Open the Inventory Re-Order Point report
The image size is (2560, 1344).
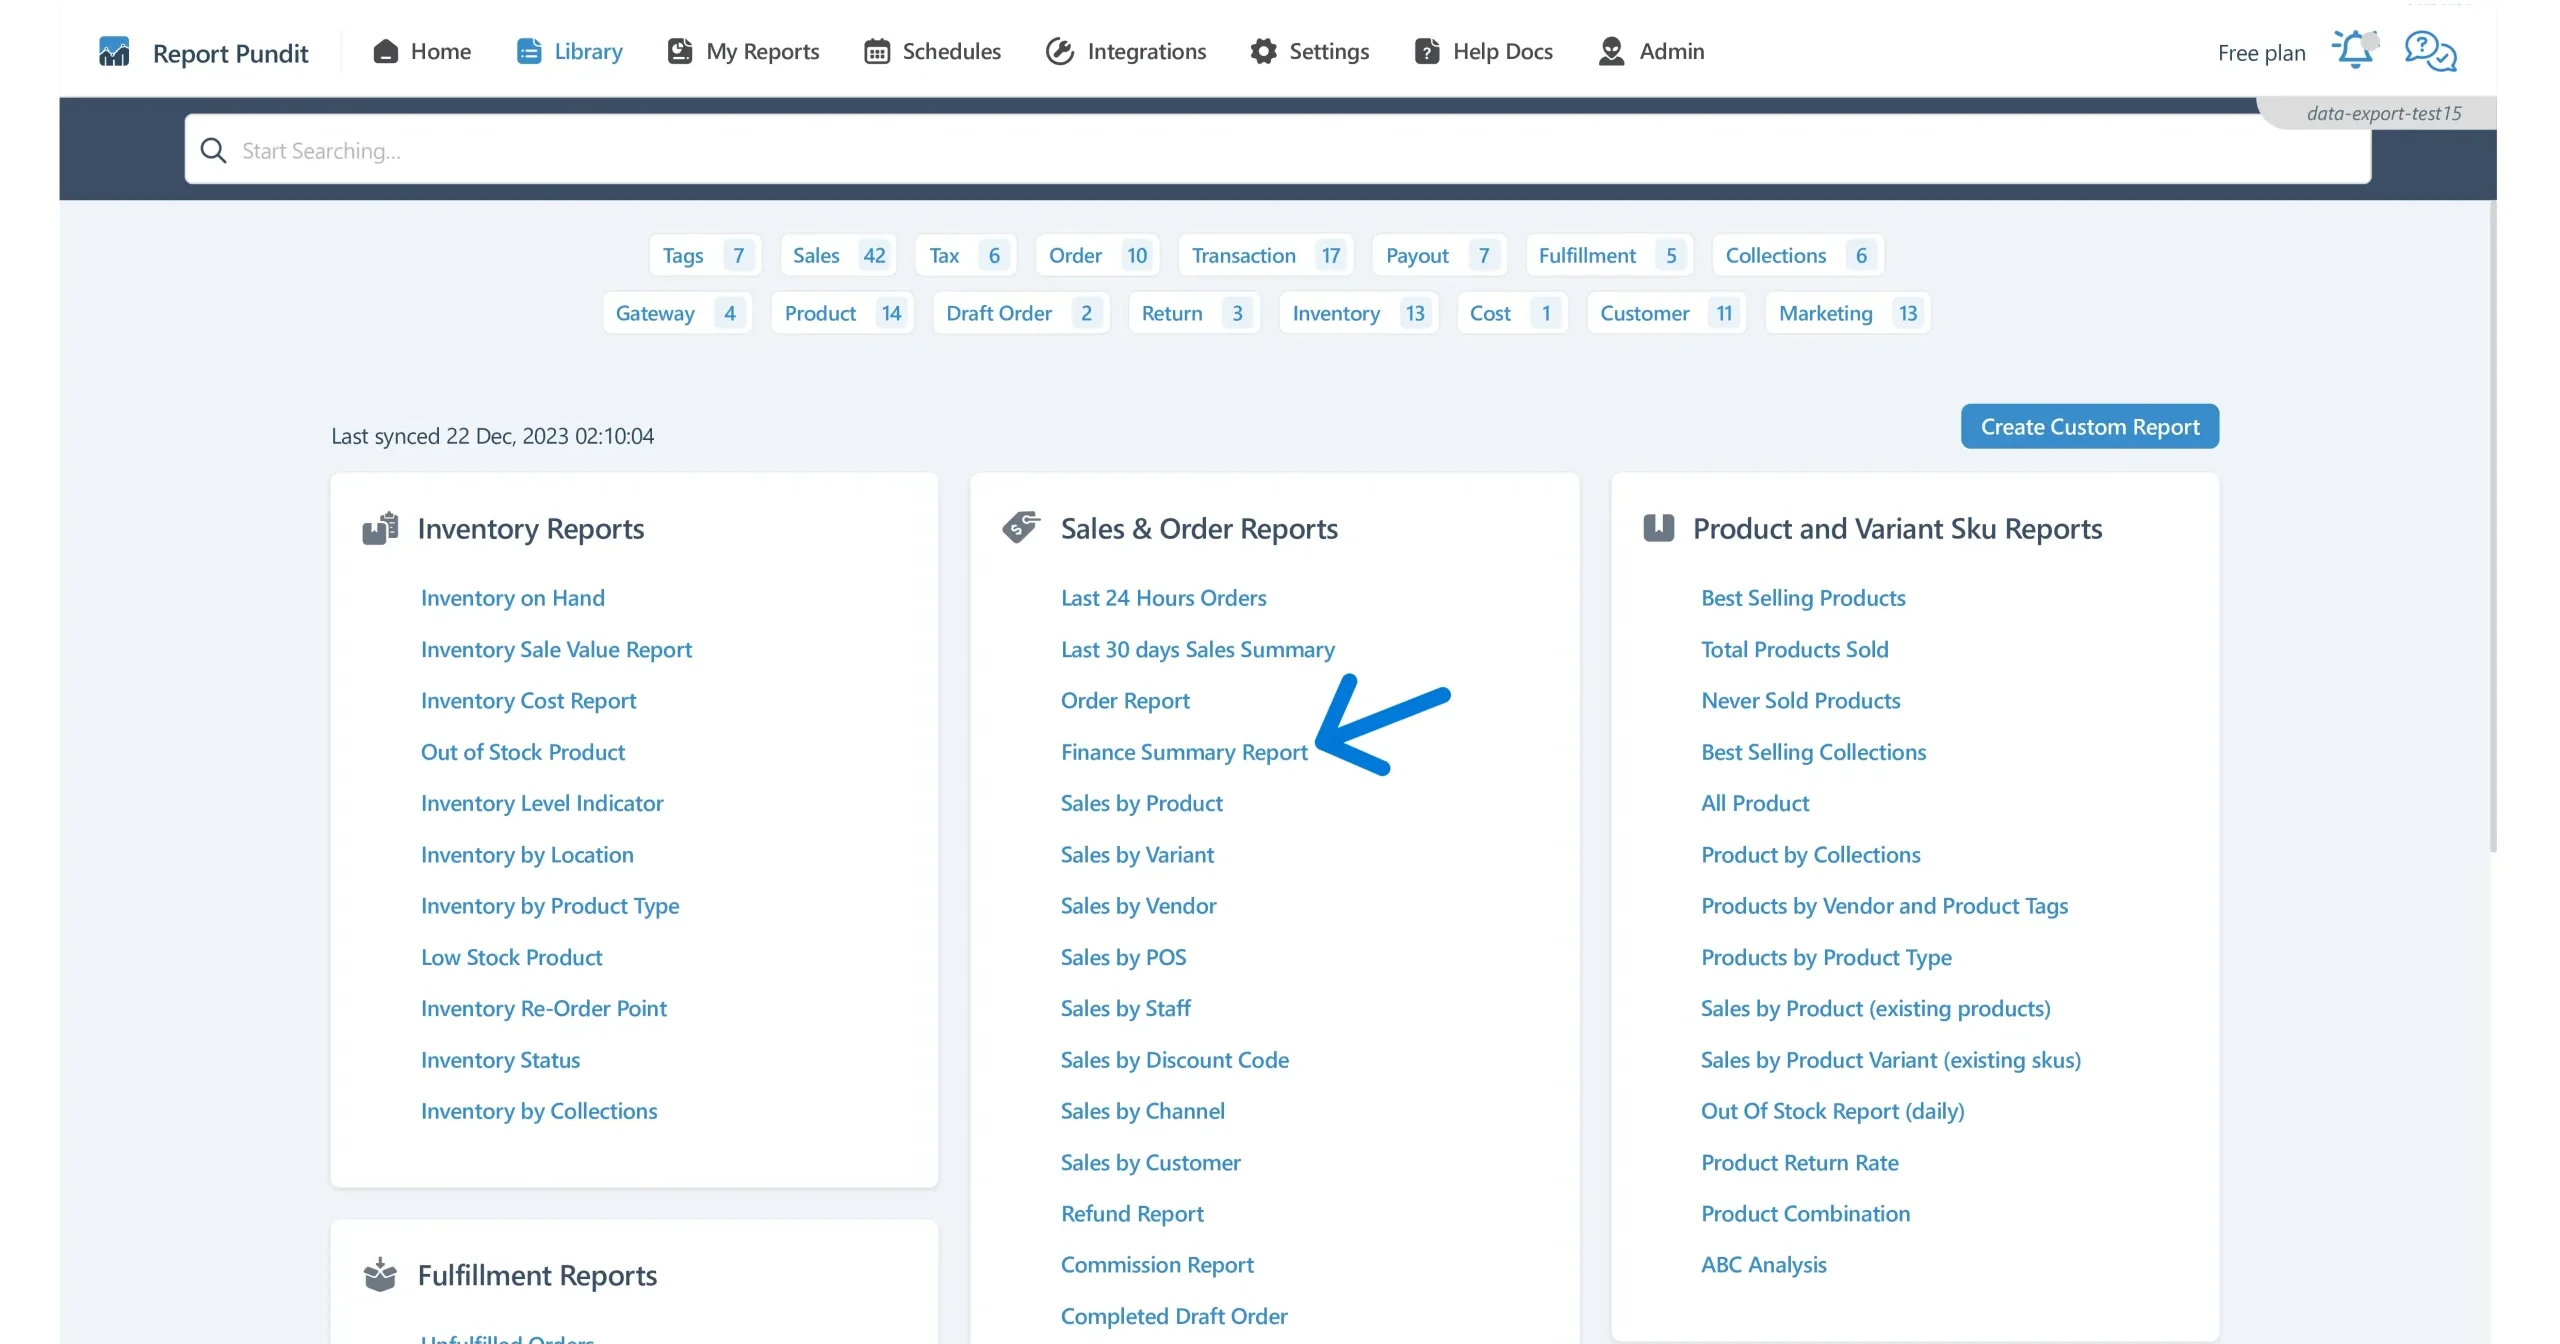(x=543, y=1008)
